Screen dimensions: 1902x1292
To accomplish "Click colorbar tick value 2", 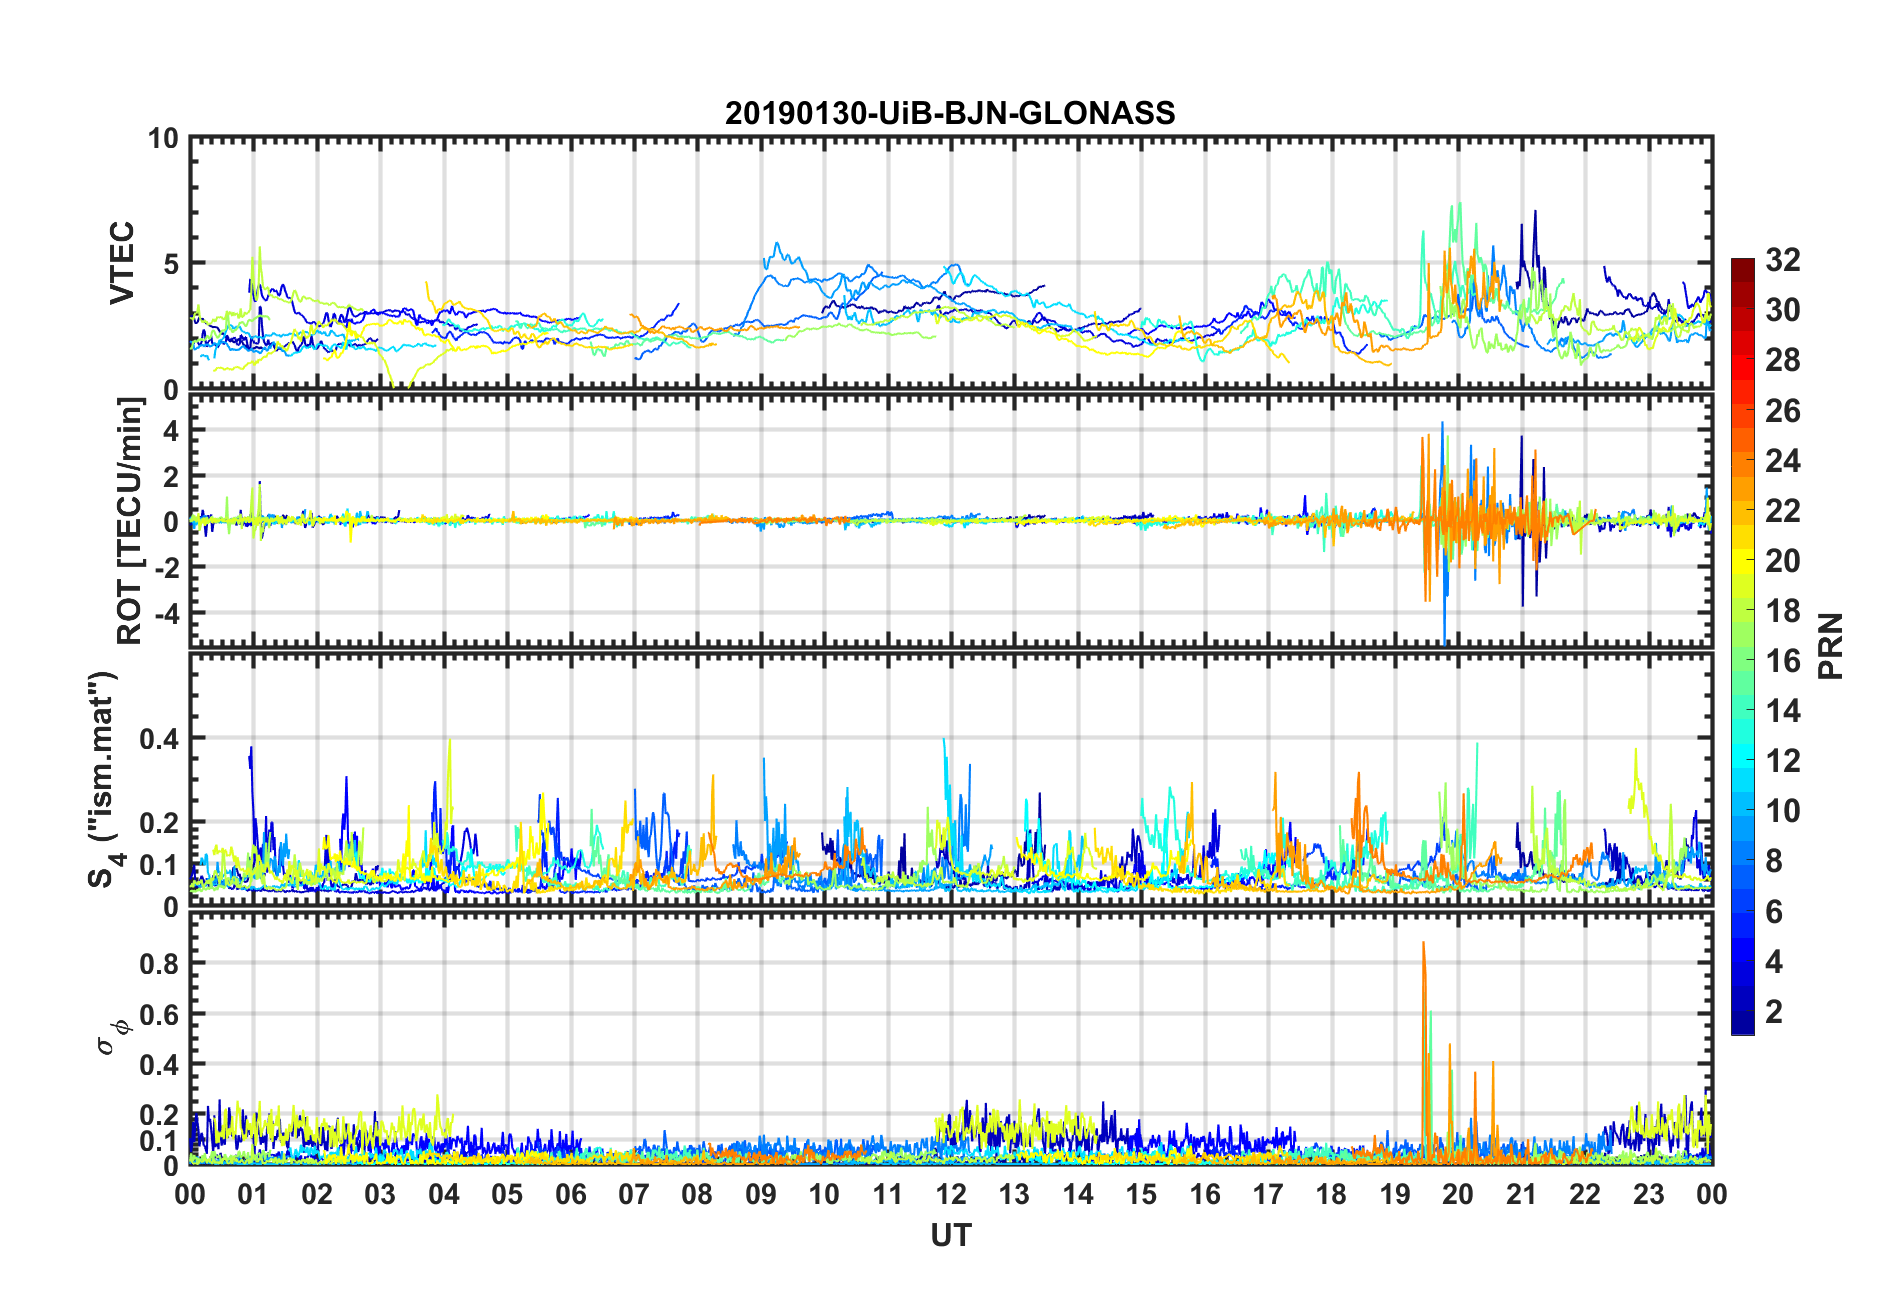I will [x=1774, y=1012].
